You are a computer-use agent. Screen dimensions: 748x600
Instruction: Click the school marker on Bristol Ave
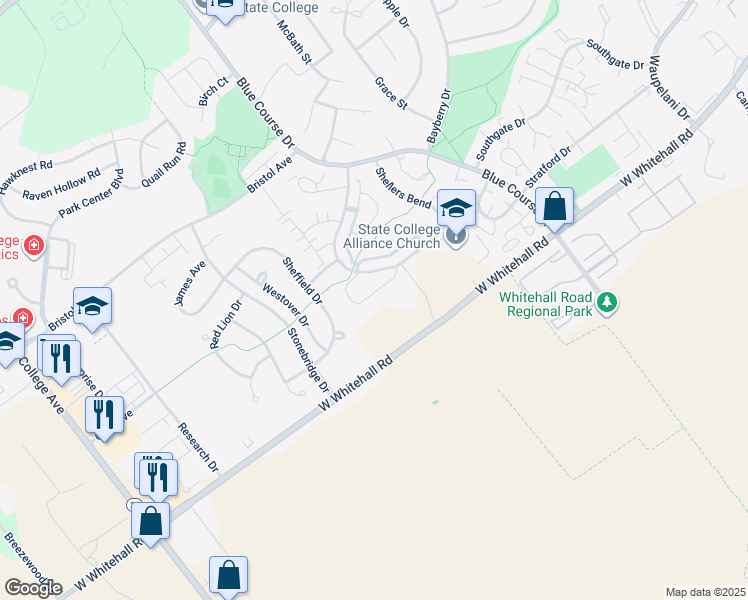(93, 308)
